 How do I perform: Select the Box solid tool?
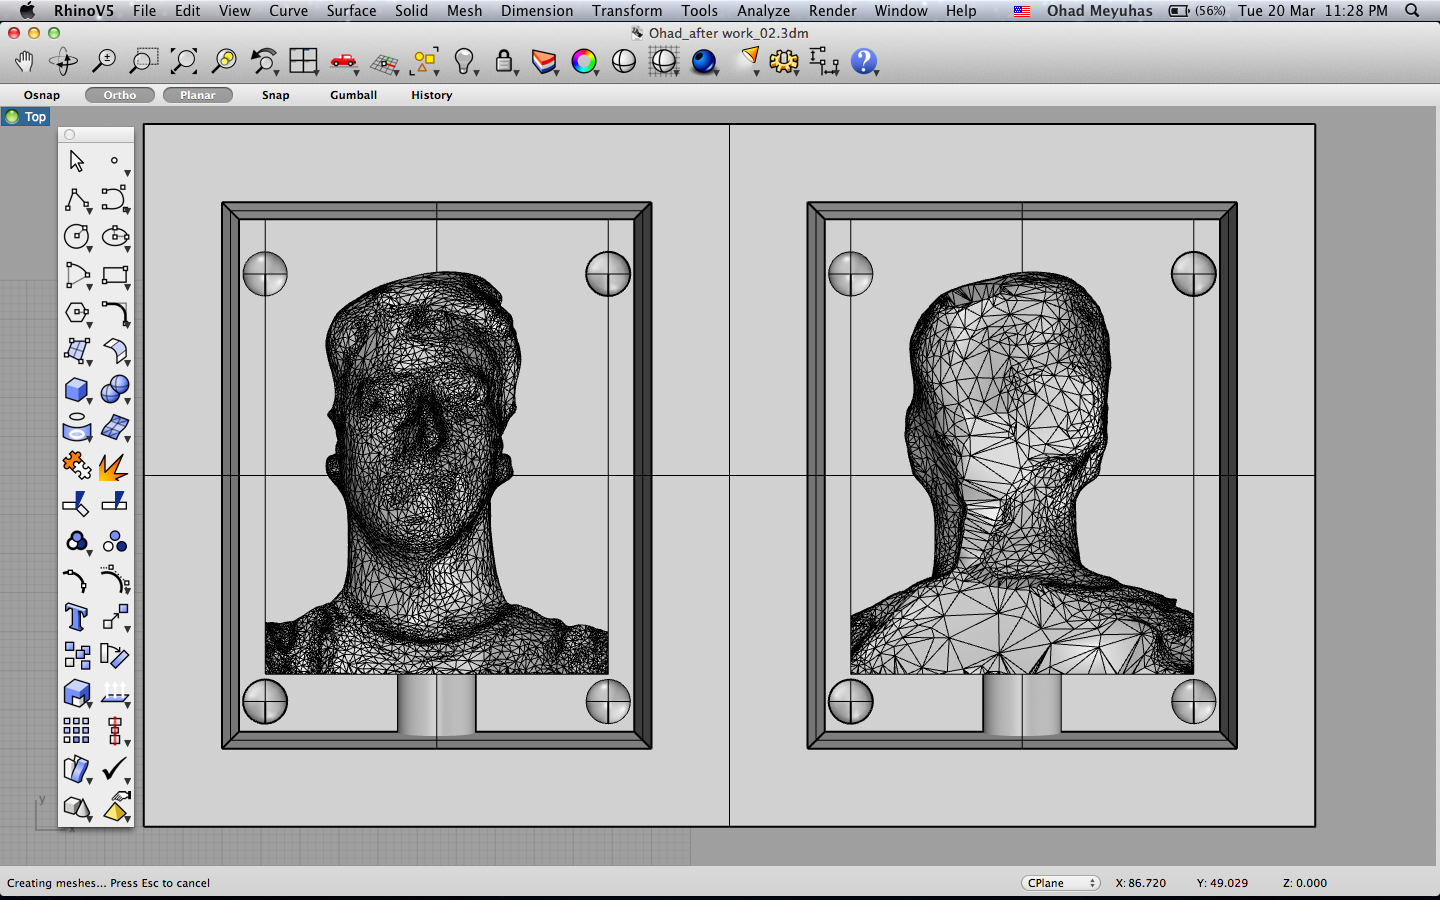pos(76,390)
